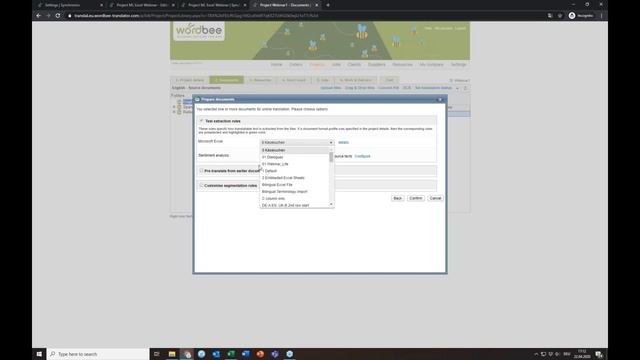The width and height of the screenshot is (640, 360).
Task: Click the browser address bar
Action: (306, 16)
